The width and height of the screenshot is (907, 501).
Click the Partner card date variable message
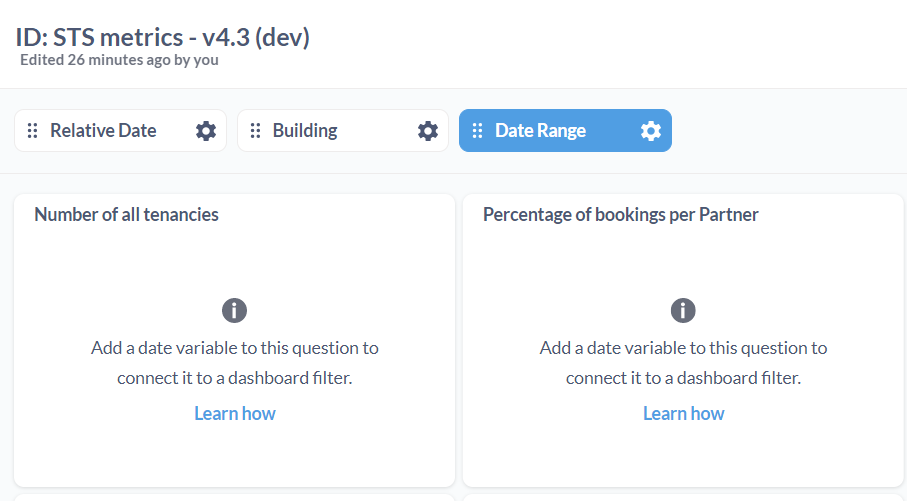click(x=684, y=363)
